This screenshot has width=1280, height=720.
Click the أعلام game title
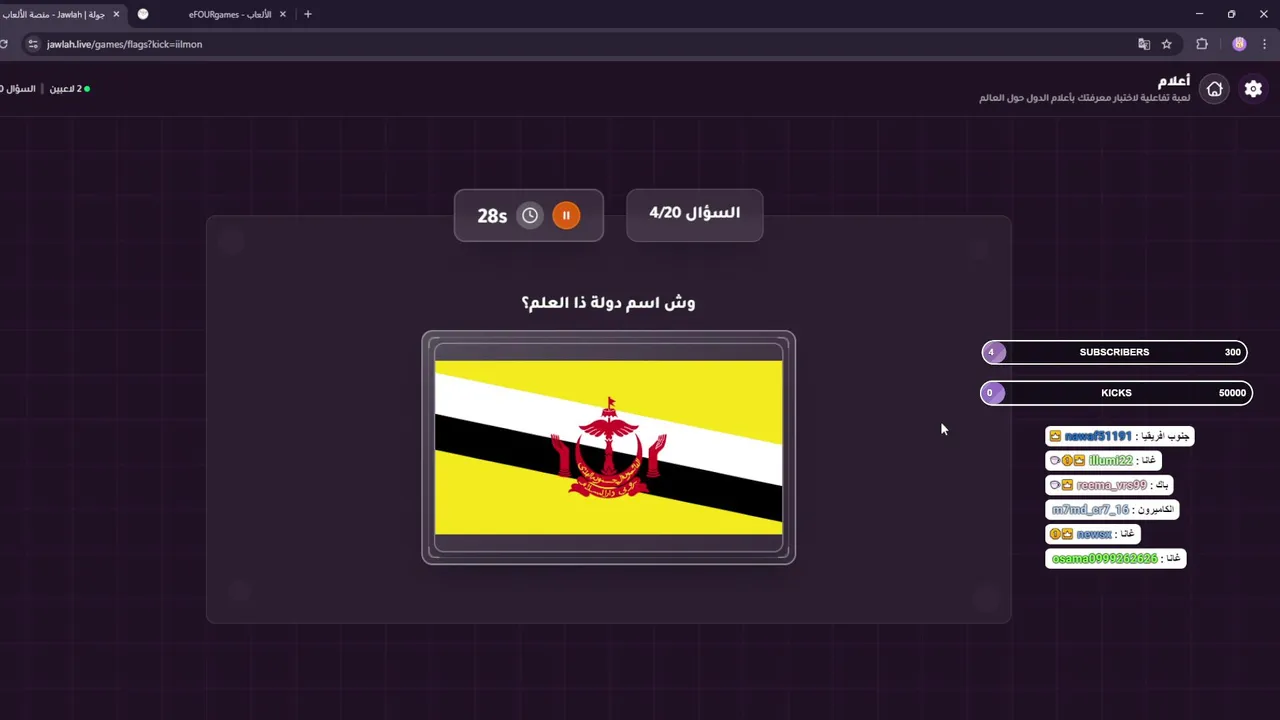1174,81
